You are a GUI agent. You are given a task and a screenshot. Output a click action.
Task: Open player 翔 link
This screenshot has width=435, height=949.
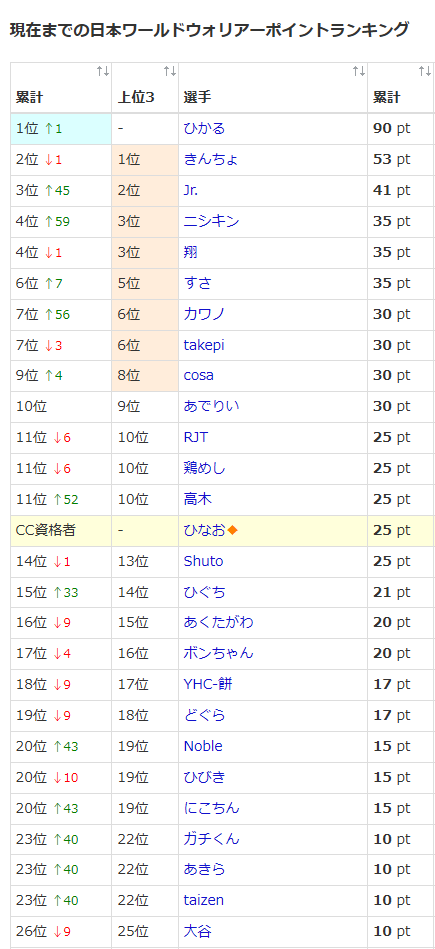point(190,252)
